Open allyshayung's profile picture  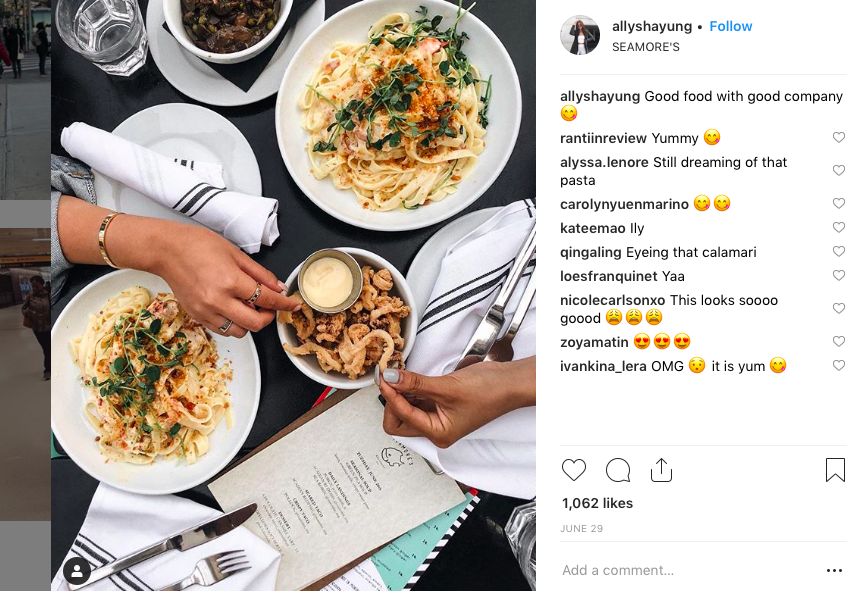click(x=580, y=35)
